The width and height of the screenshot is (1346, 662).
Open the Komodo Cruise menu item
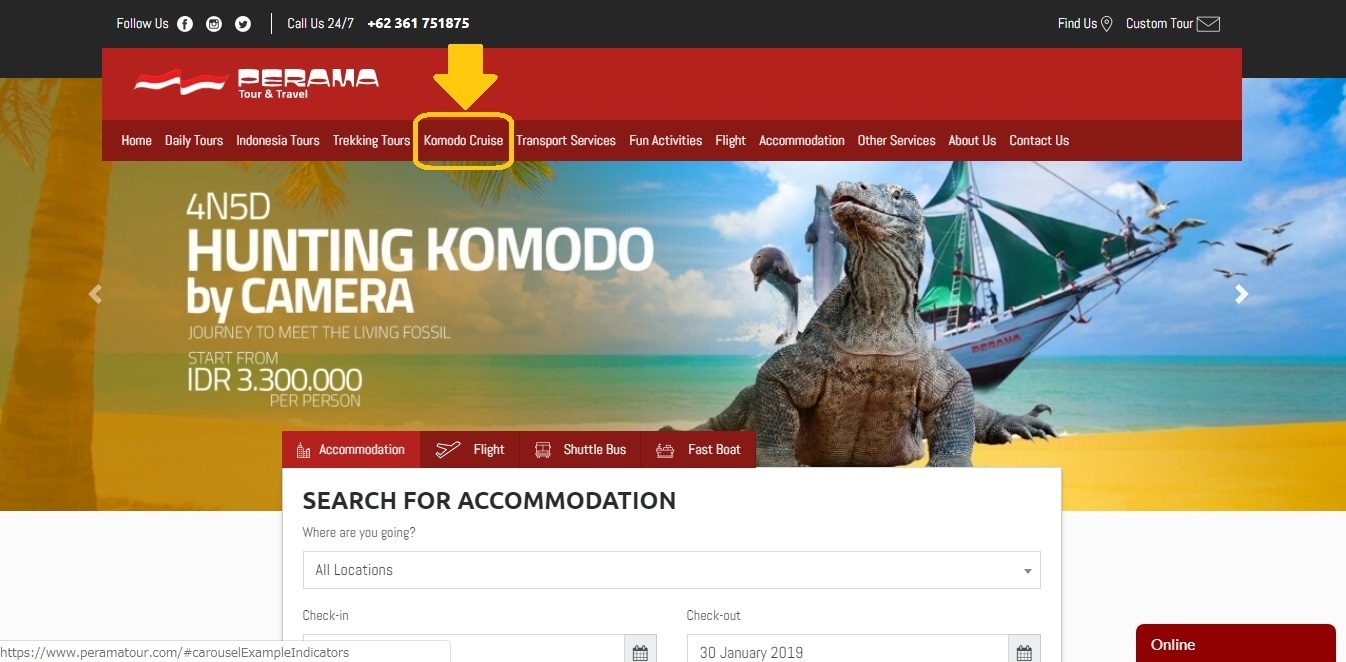point(463,141)
